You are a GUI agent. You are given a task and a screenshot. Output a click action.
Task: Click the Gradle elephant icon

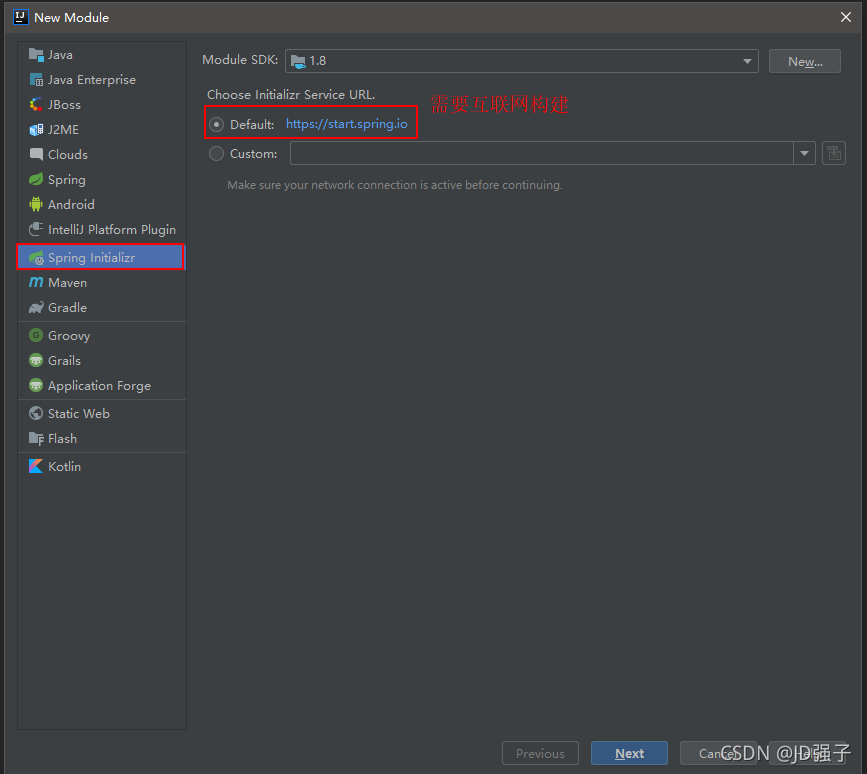click(x=36, y=307)
